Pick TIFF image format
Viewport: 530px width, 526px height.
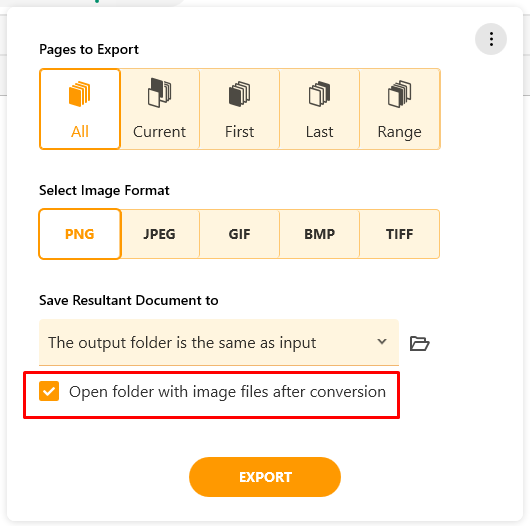coord(400,234)
